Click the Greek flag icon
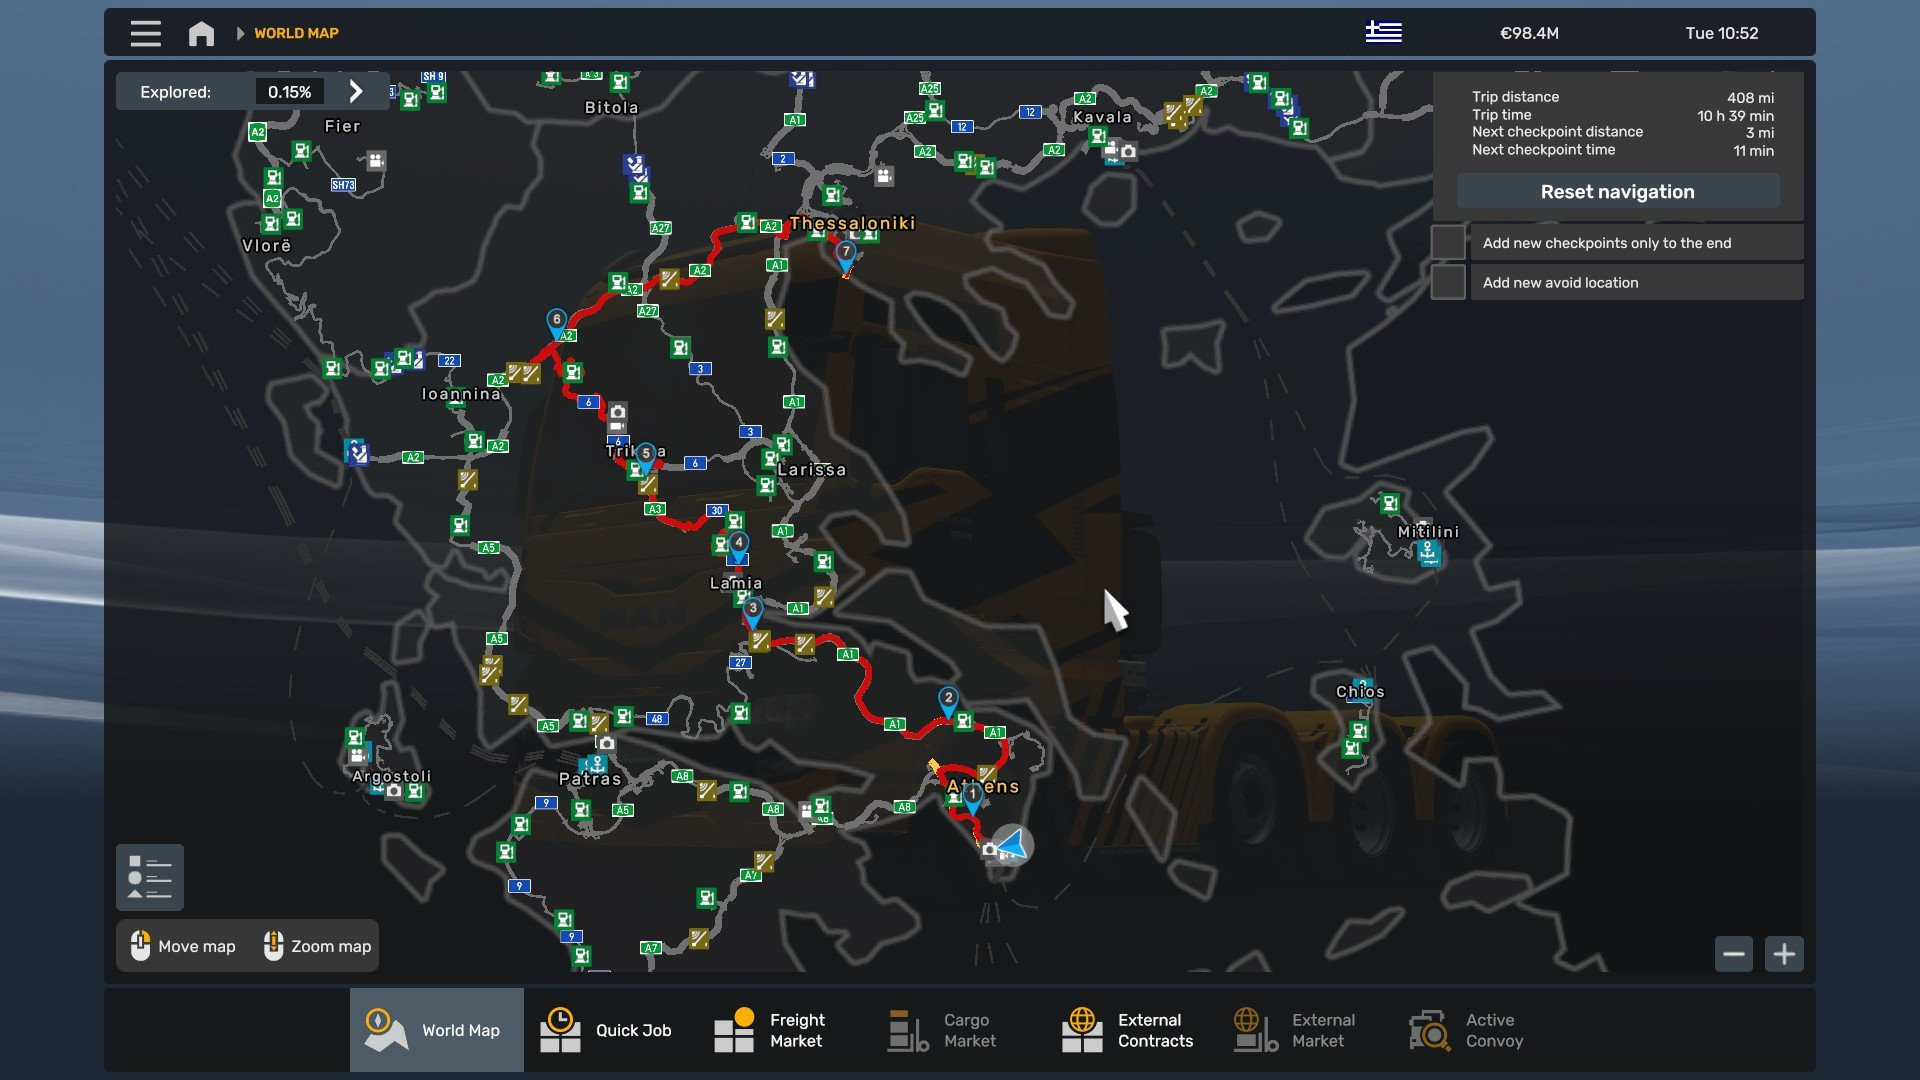 [1385, 31]
